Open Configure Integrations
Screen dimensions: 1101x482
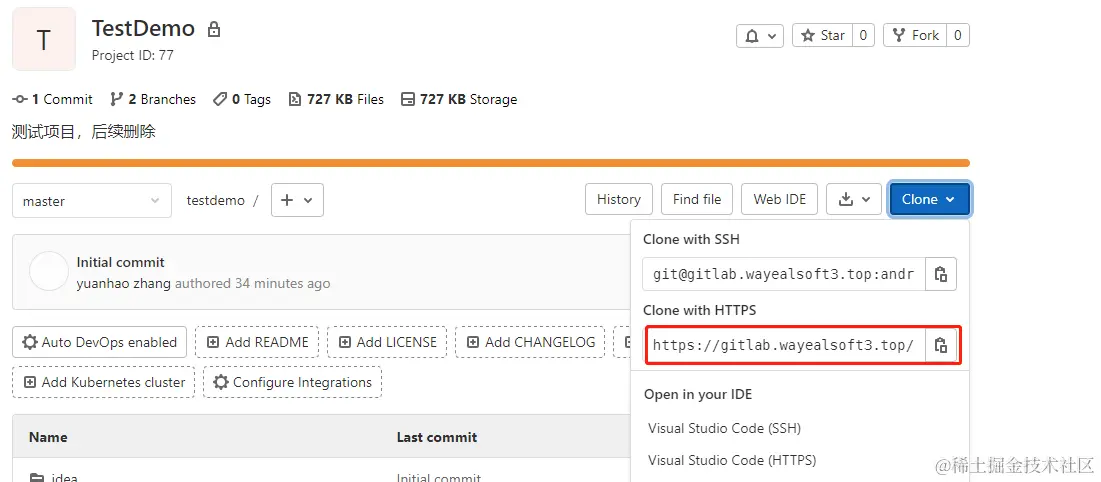coord(292,382)
